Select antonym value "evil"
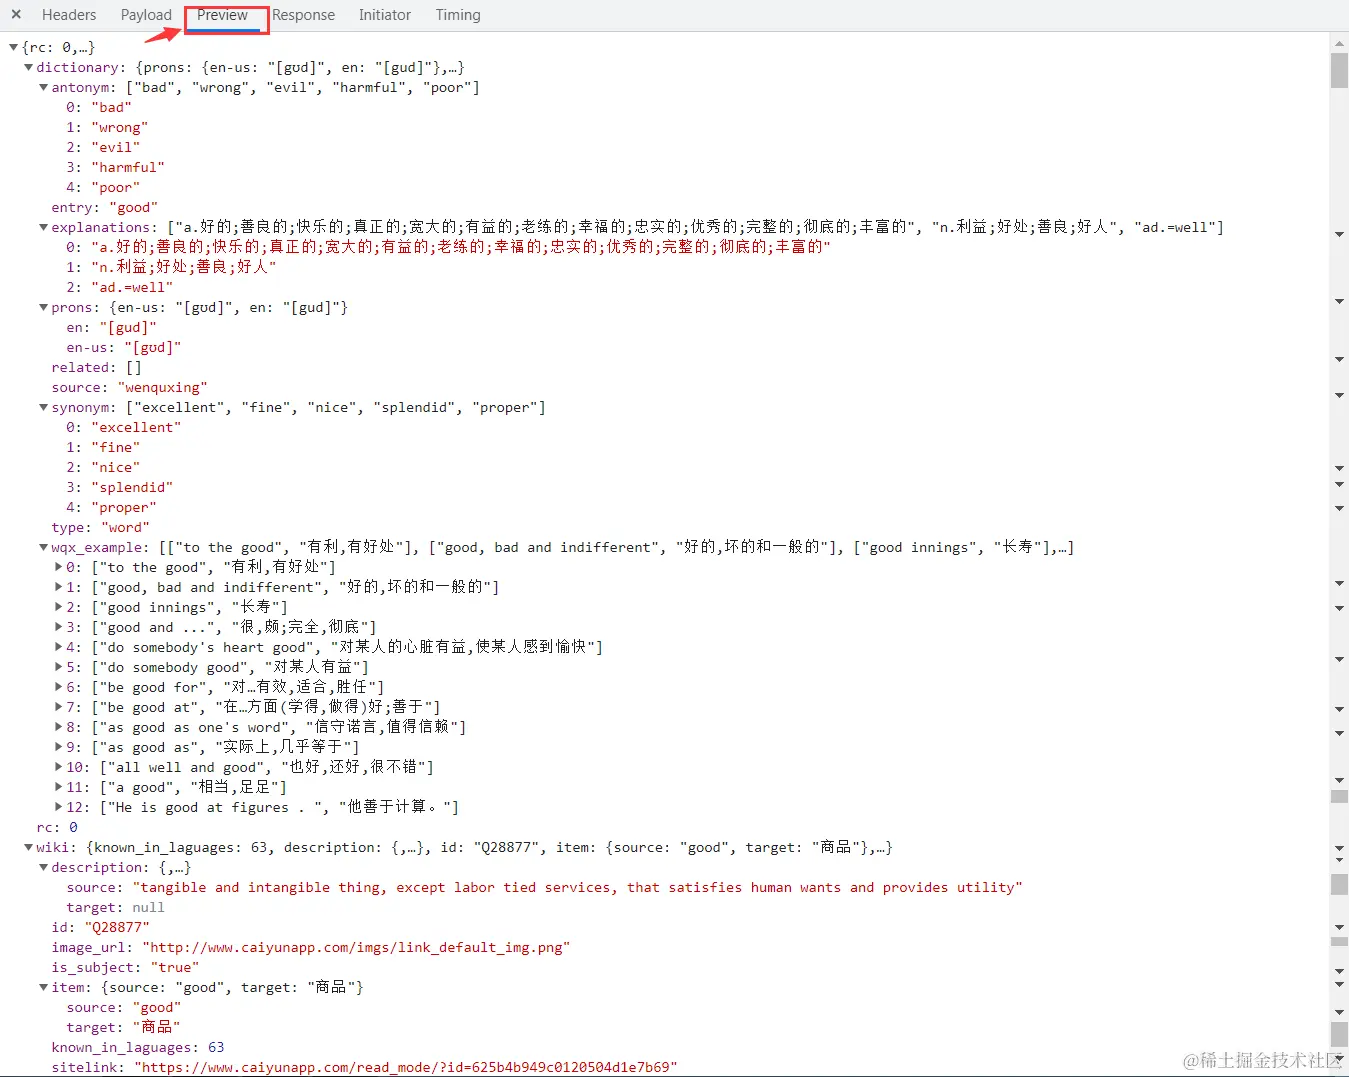Image resolution: width=1349 pixels, height=1077 pixels. coord(115,147)
